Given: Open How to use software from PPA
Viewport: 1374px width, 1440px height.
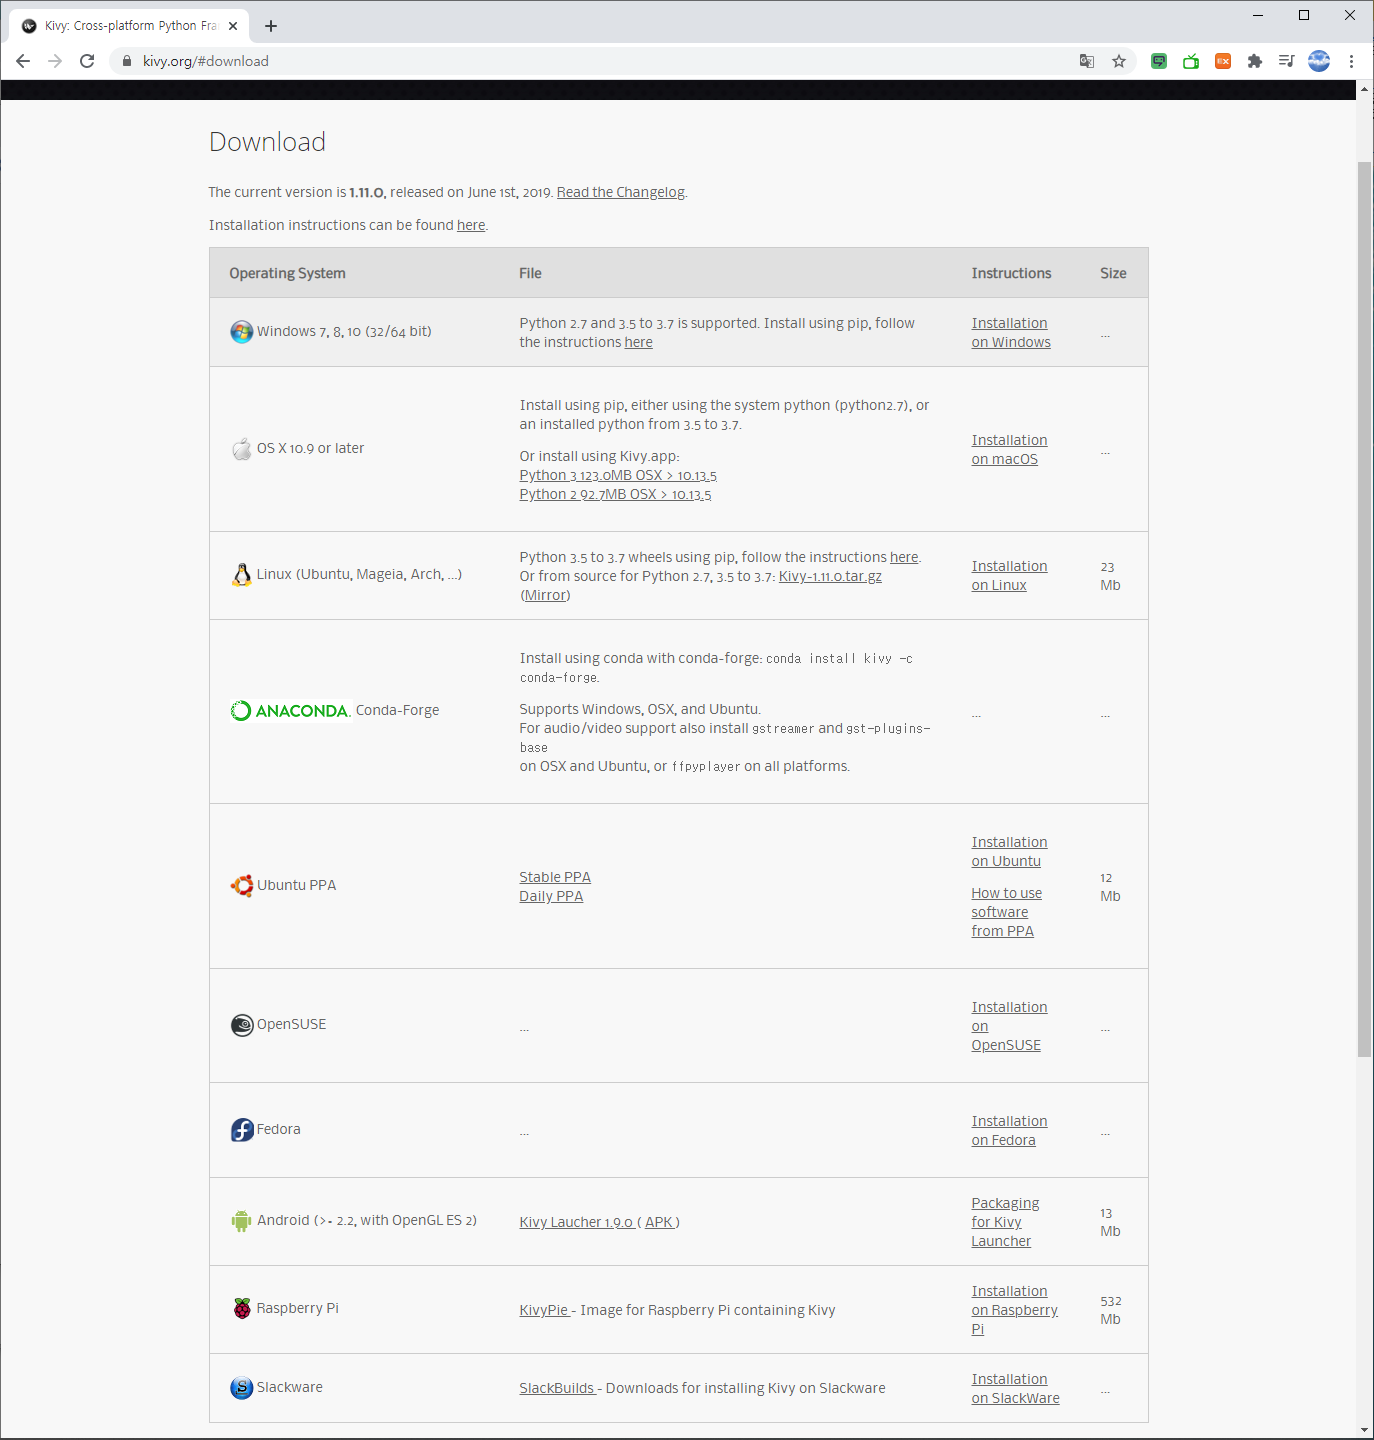Looking at the screenshot, I should 1006,912.
